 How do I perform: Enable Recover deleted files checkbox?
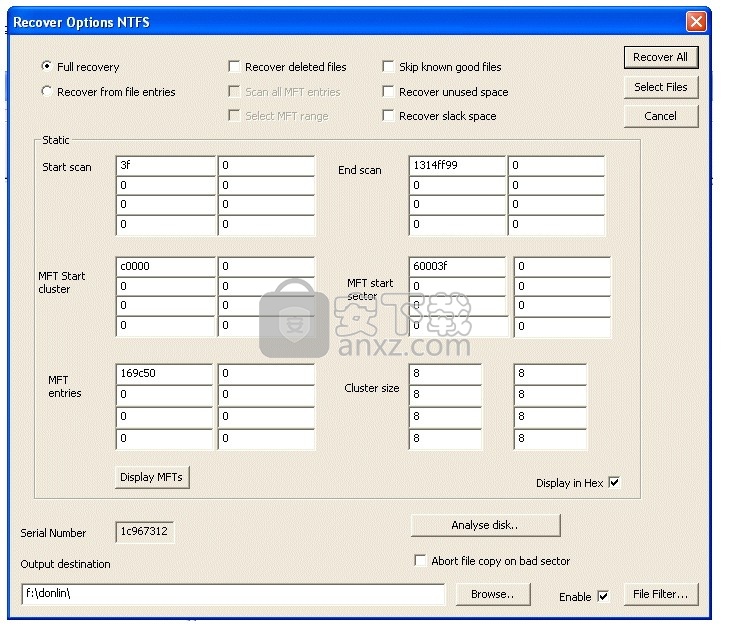[234, 66]
